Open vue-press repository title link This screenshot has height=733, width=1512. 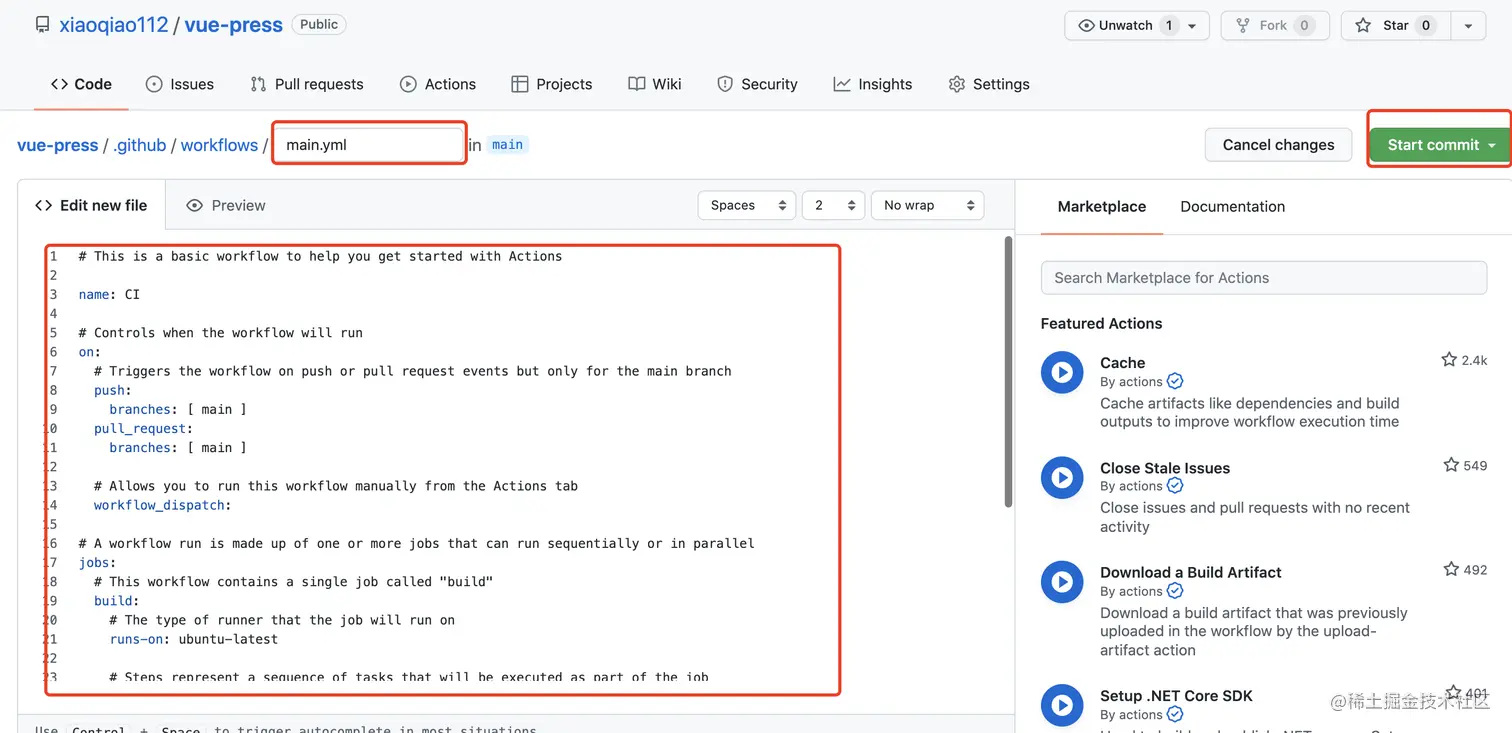coord(233,25)
